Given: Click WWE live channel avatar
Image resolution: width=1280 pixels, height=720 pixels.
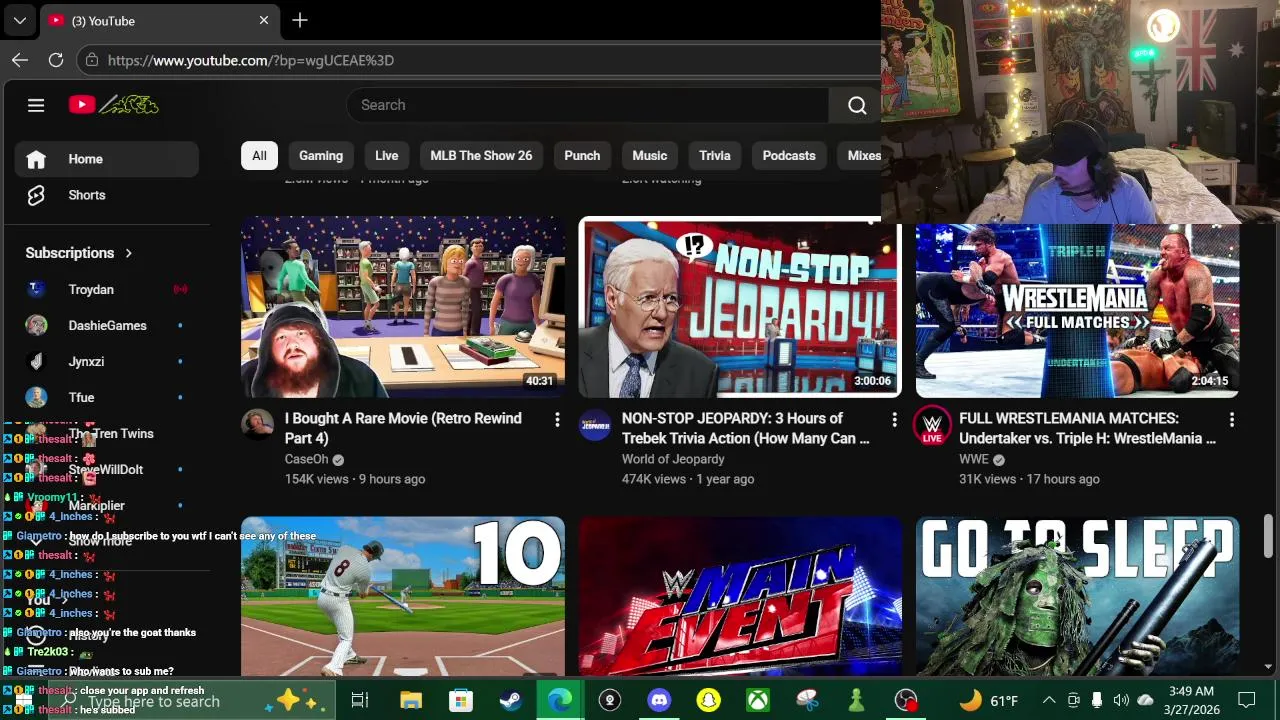Looking at the screenshot, I should (x=932, y=425).
